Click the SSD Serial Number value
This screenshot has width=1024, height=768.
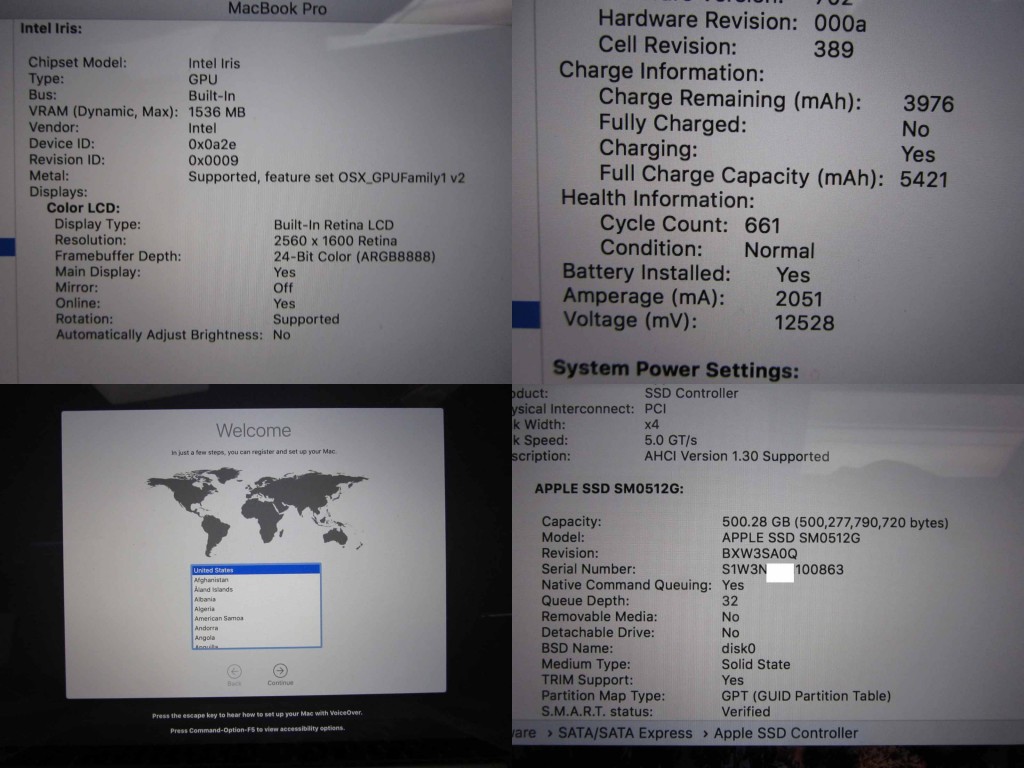[782, 569]
